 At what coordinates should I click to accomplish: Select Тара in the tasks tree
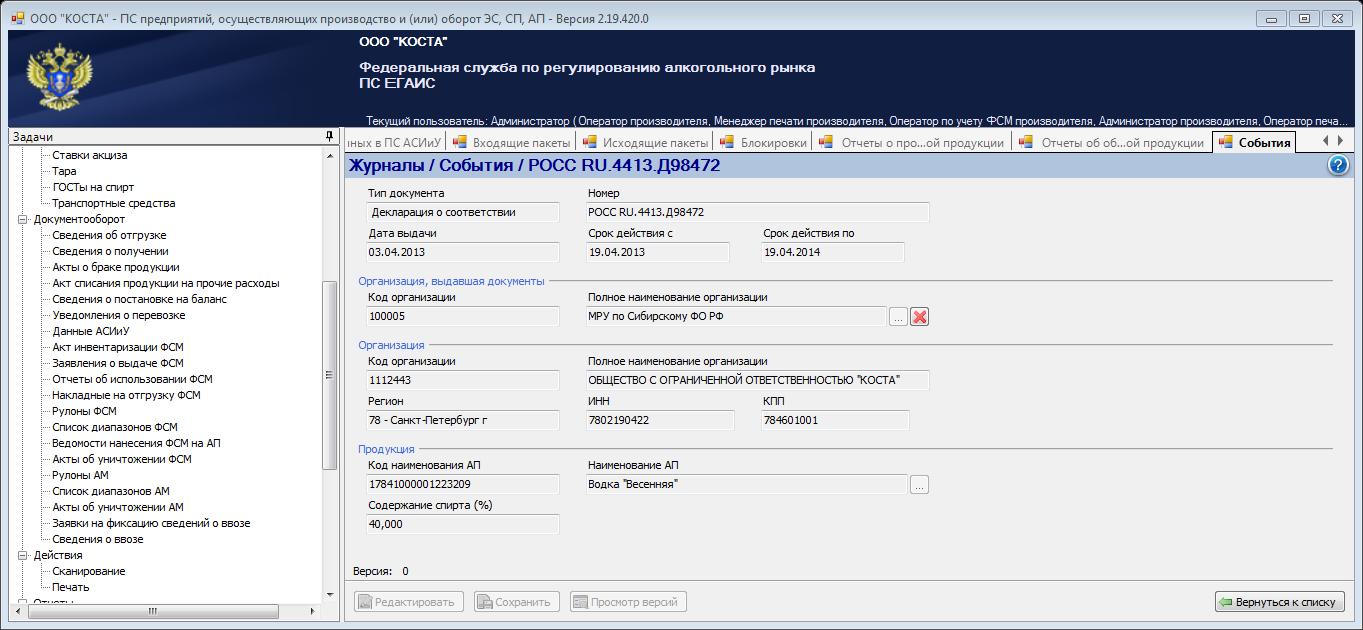tap(64, 171)
